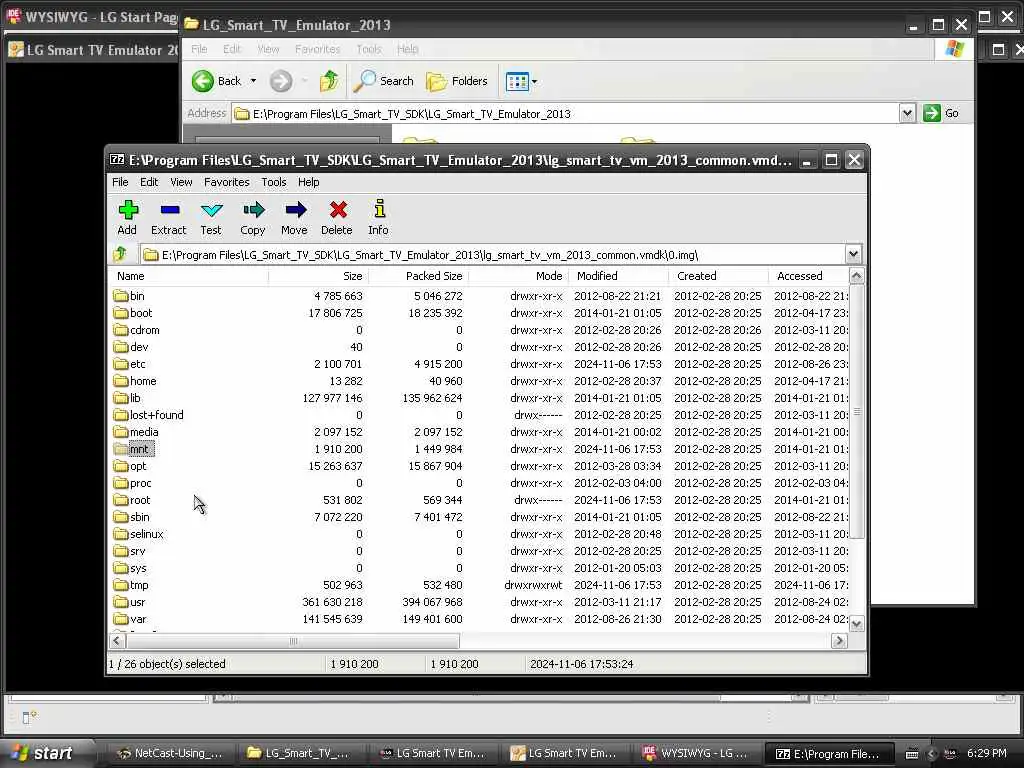The height and width of the screenshot is (768, 1024).
Task: Click the Add button in 7-Zip toolbar
Action: (127, 217)
